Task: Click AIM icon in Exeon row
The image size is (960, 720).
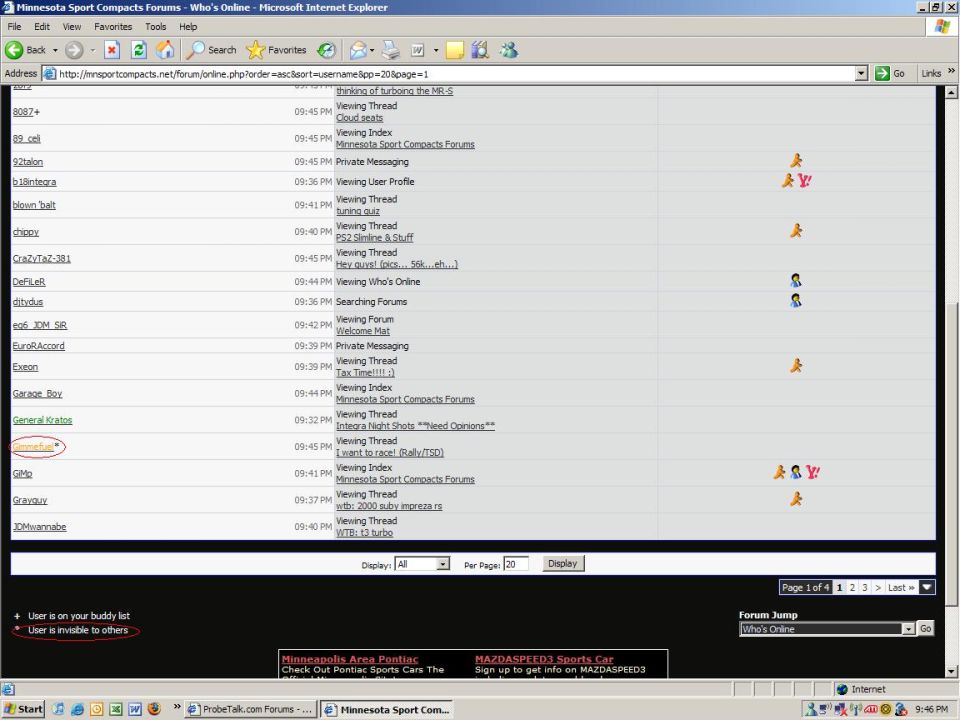Action: point(796,366)
